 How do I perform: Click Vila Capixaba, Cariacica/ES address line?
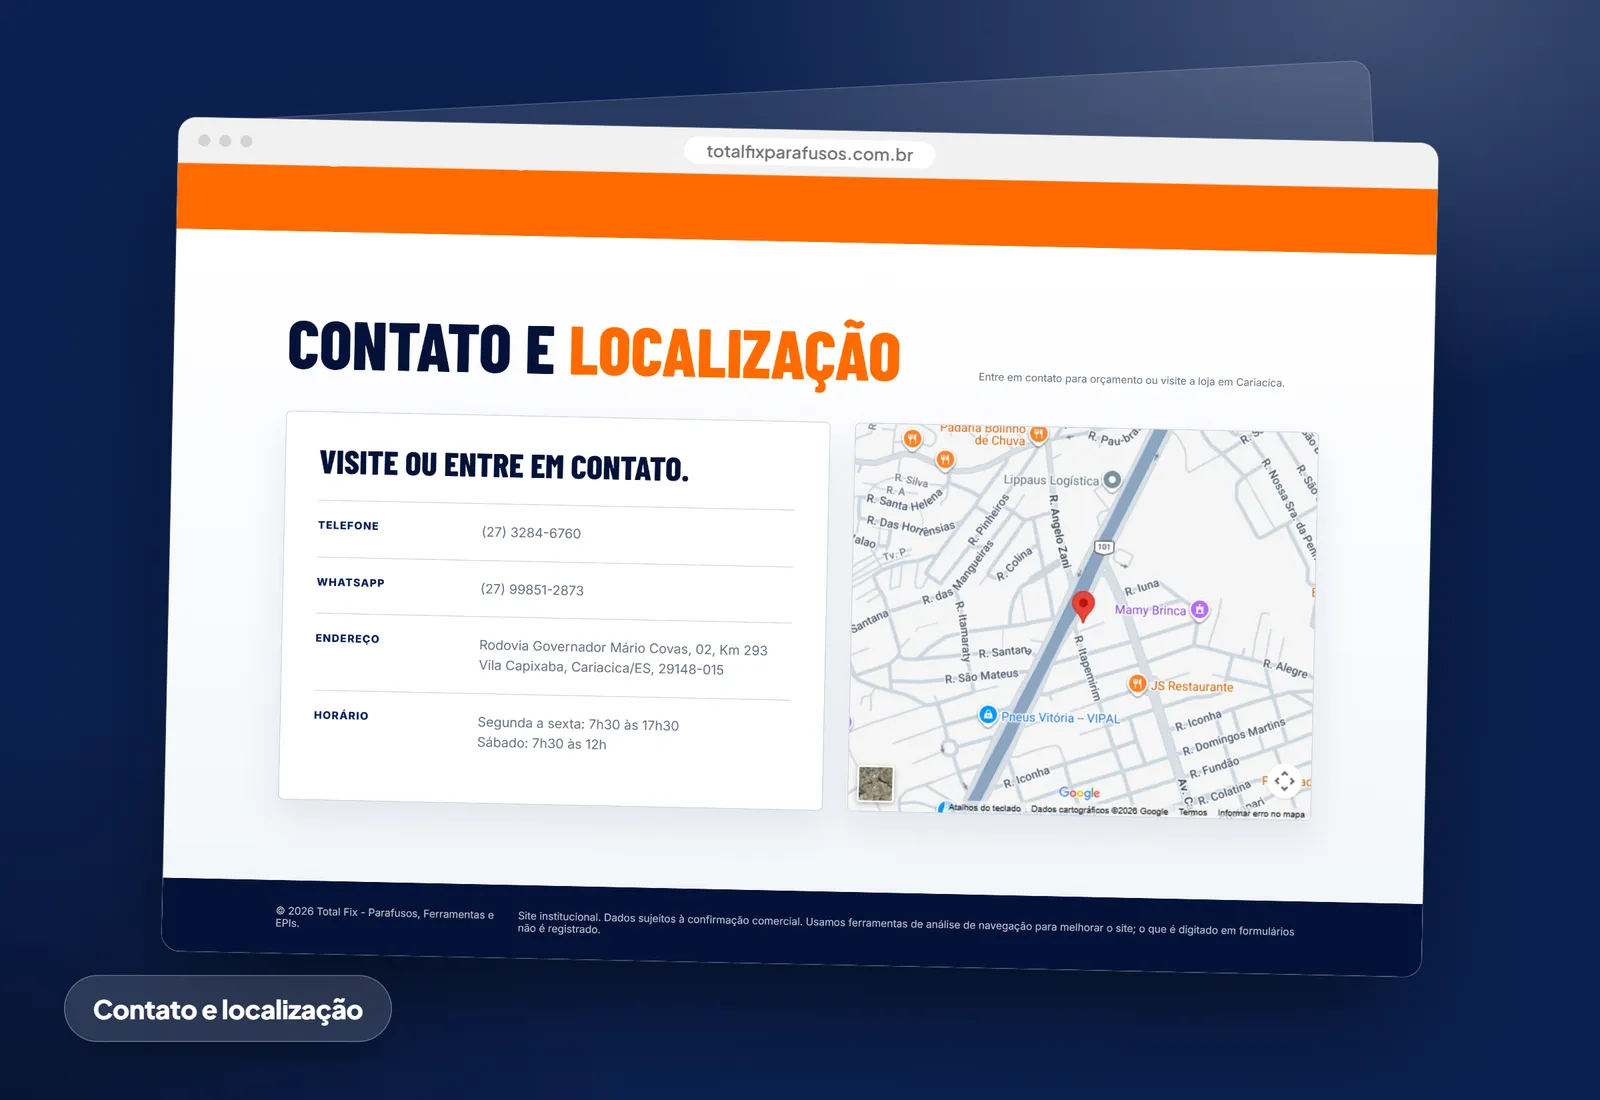pyautogui.click(x=601, y=667)
